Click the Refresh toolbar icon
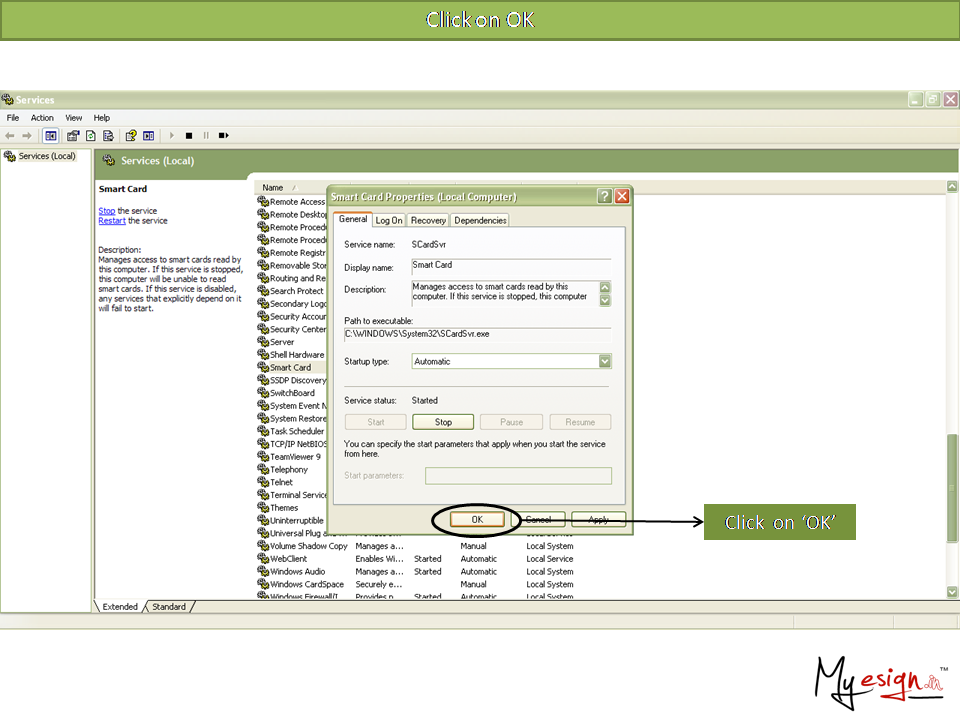The height and width of the screenshot is (720, 960). click(x=91, y=135)
